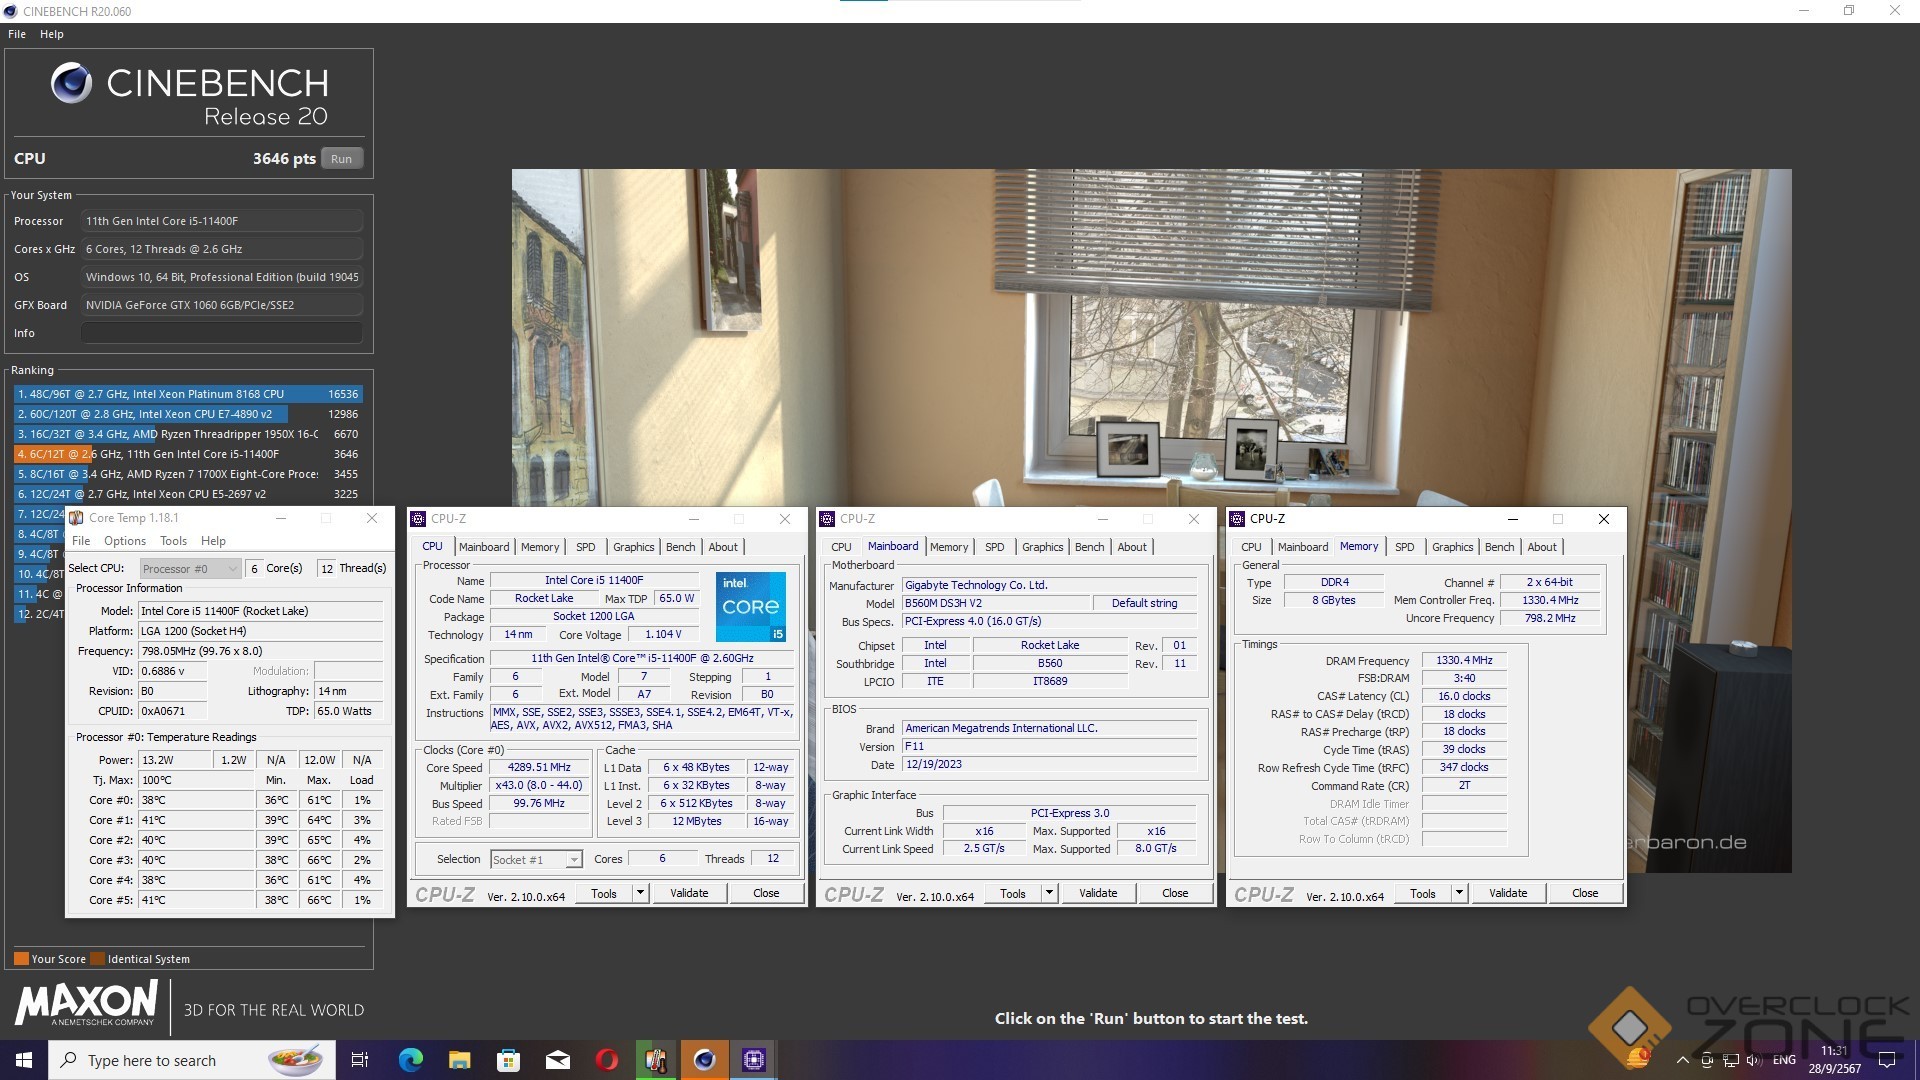The image size is (1920, 1080).
Task: Expand hidden system tray icons chevron
Action: point(1682,1060)
